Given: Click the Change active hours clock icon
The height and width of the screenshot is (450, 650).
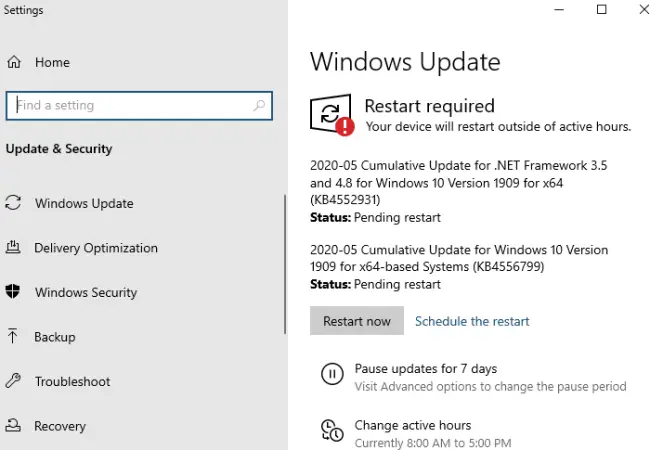Looking at the screenshot, I should click(x=332, y=430).
